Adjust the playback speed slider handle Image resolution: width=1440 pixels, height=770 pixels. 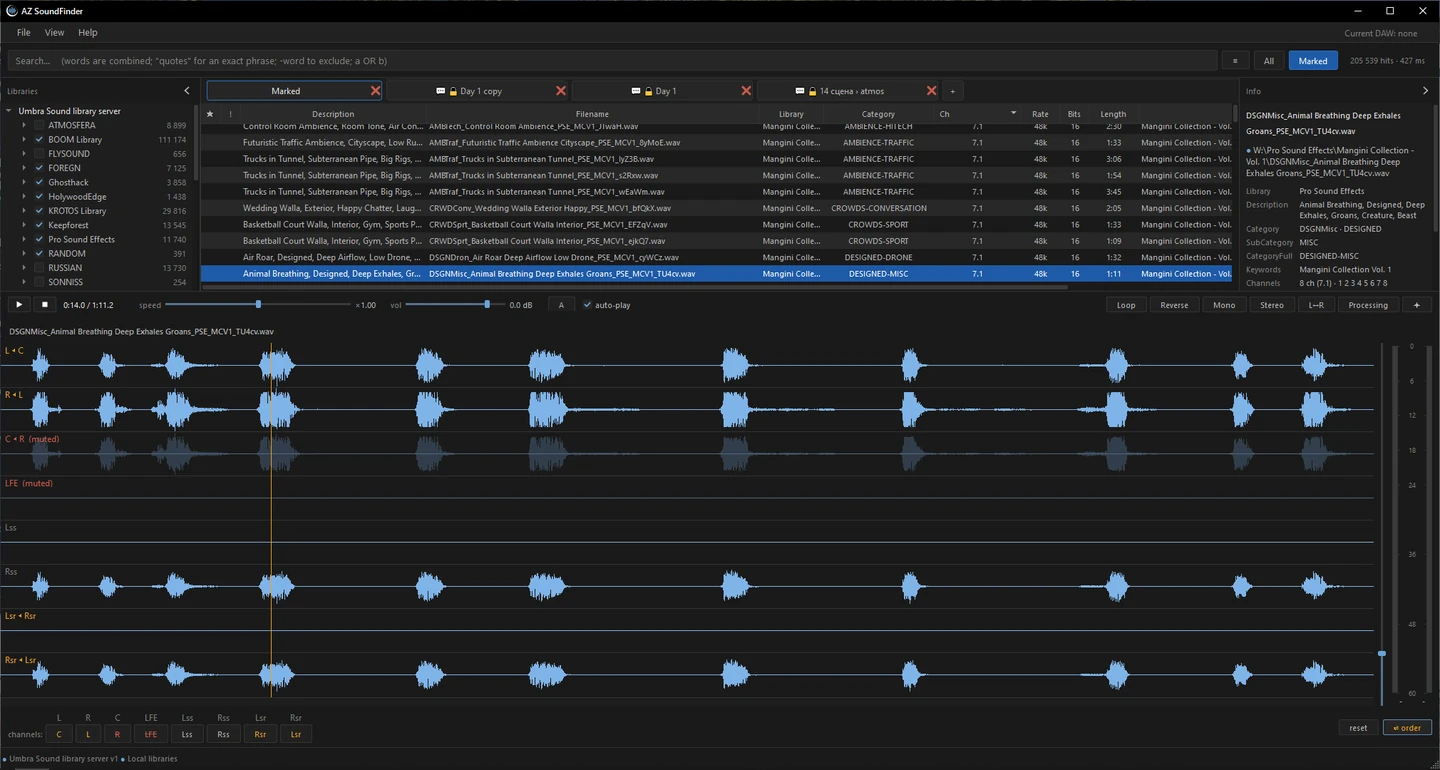[258, 304]
